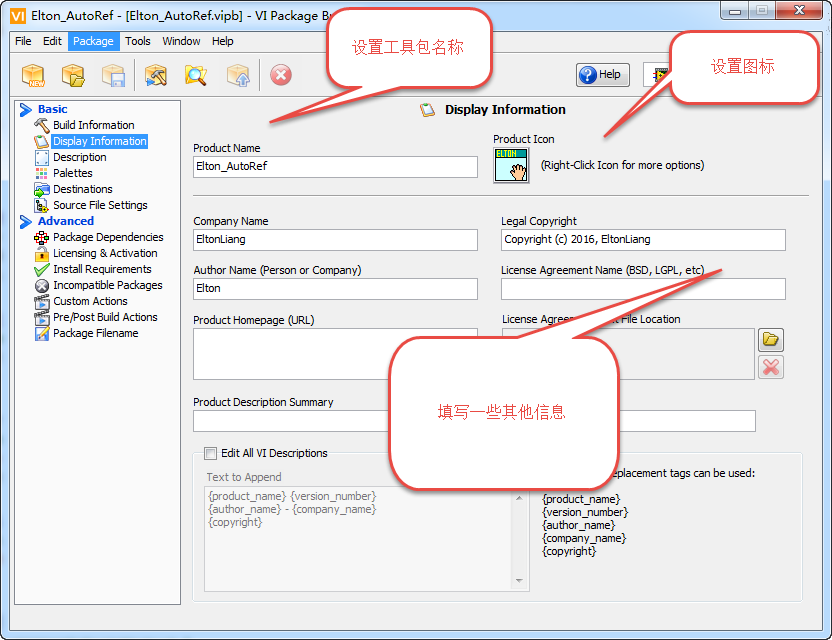Open the File menu
The height and width of the screenshot is (640, 832).
23,41
